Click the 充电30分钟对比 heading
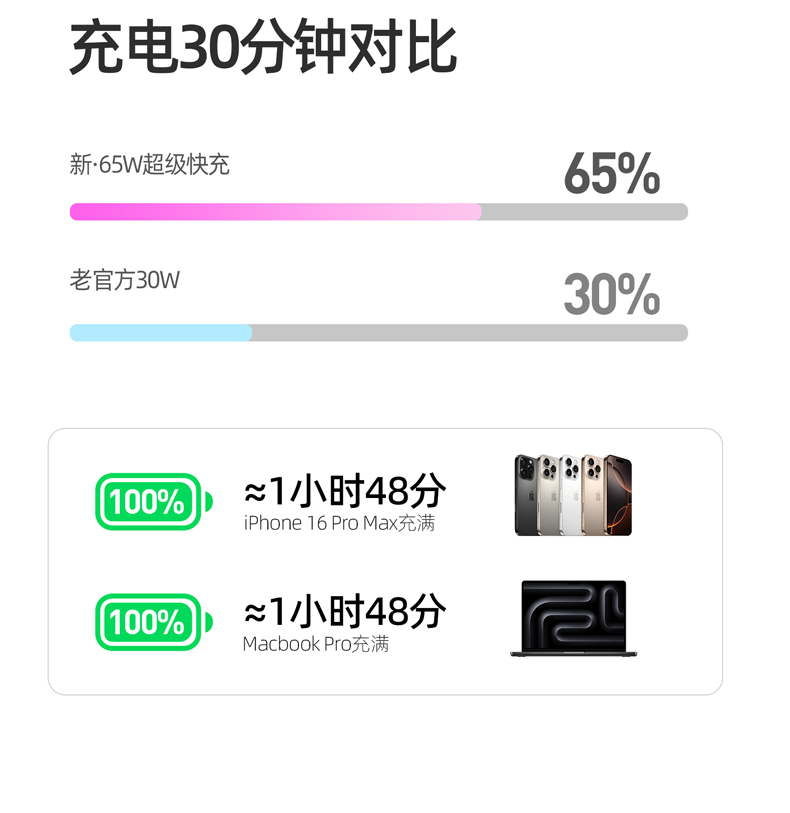The height and width of the screenshot is (813, 790). (263, 47)
